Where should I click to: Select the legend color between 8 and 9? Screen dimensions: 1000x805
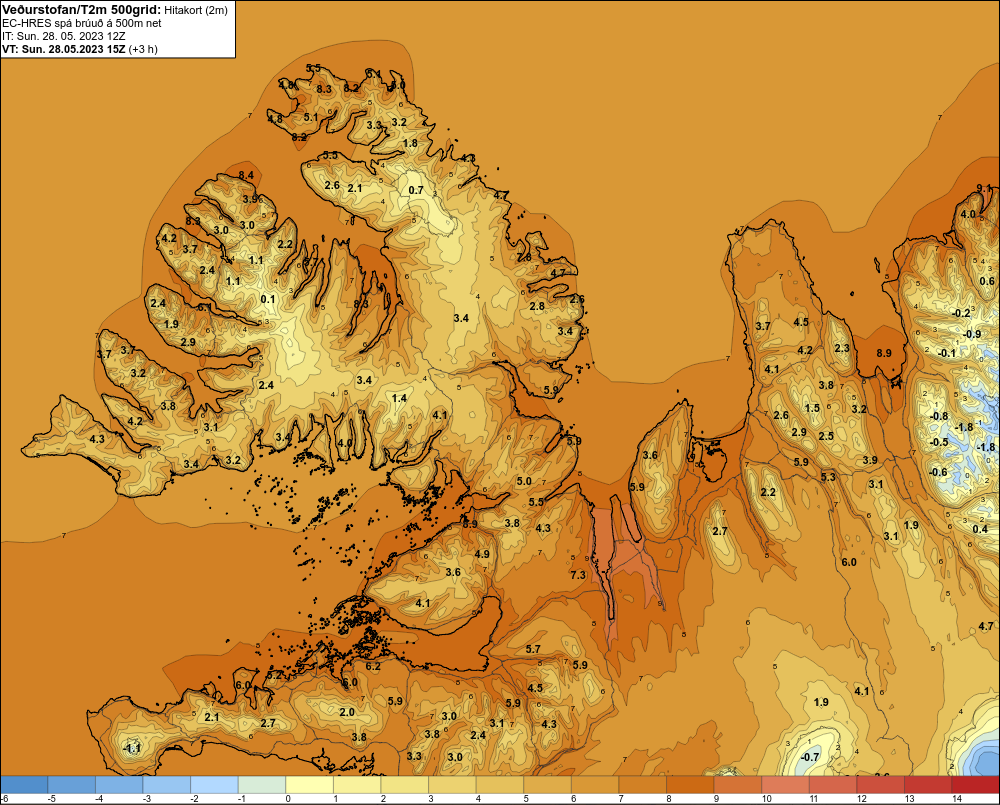pos(690,784)
